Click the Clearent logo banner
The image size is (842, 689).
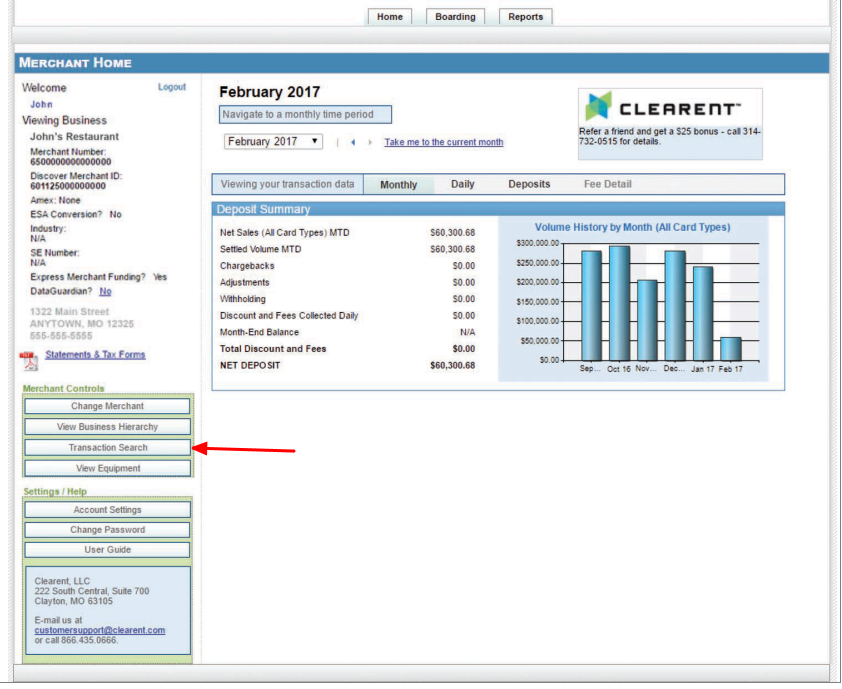tap(670, 124)
